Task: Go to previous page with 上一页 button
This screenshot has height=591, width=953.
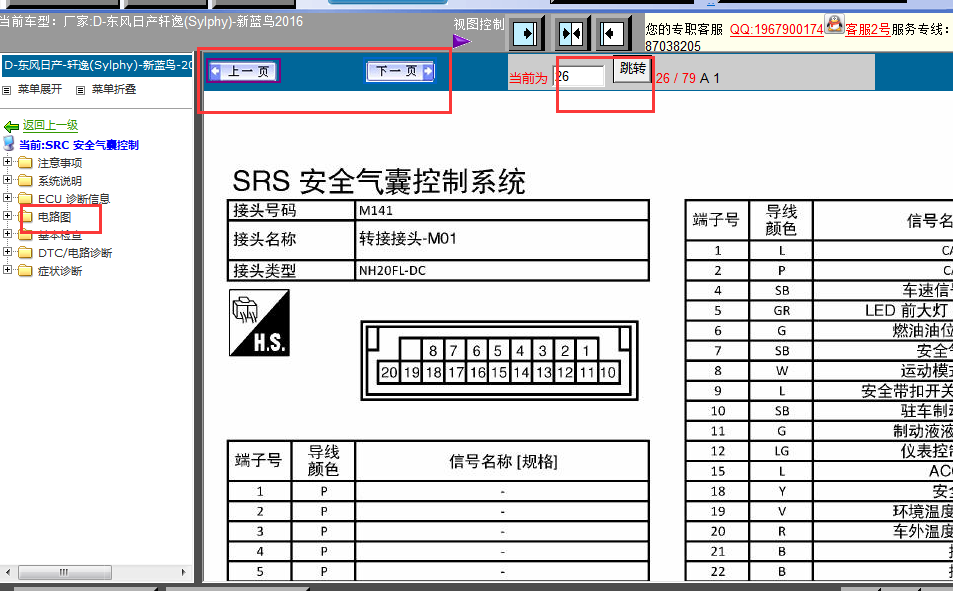Action: pyautogui.click(x=244, y=71)
